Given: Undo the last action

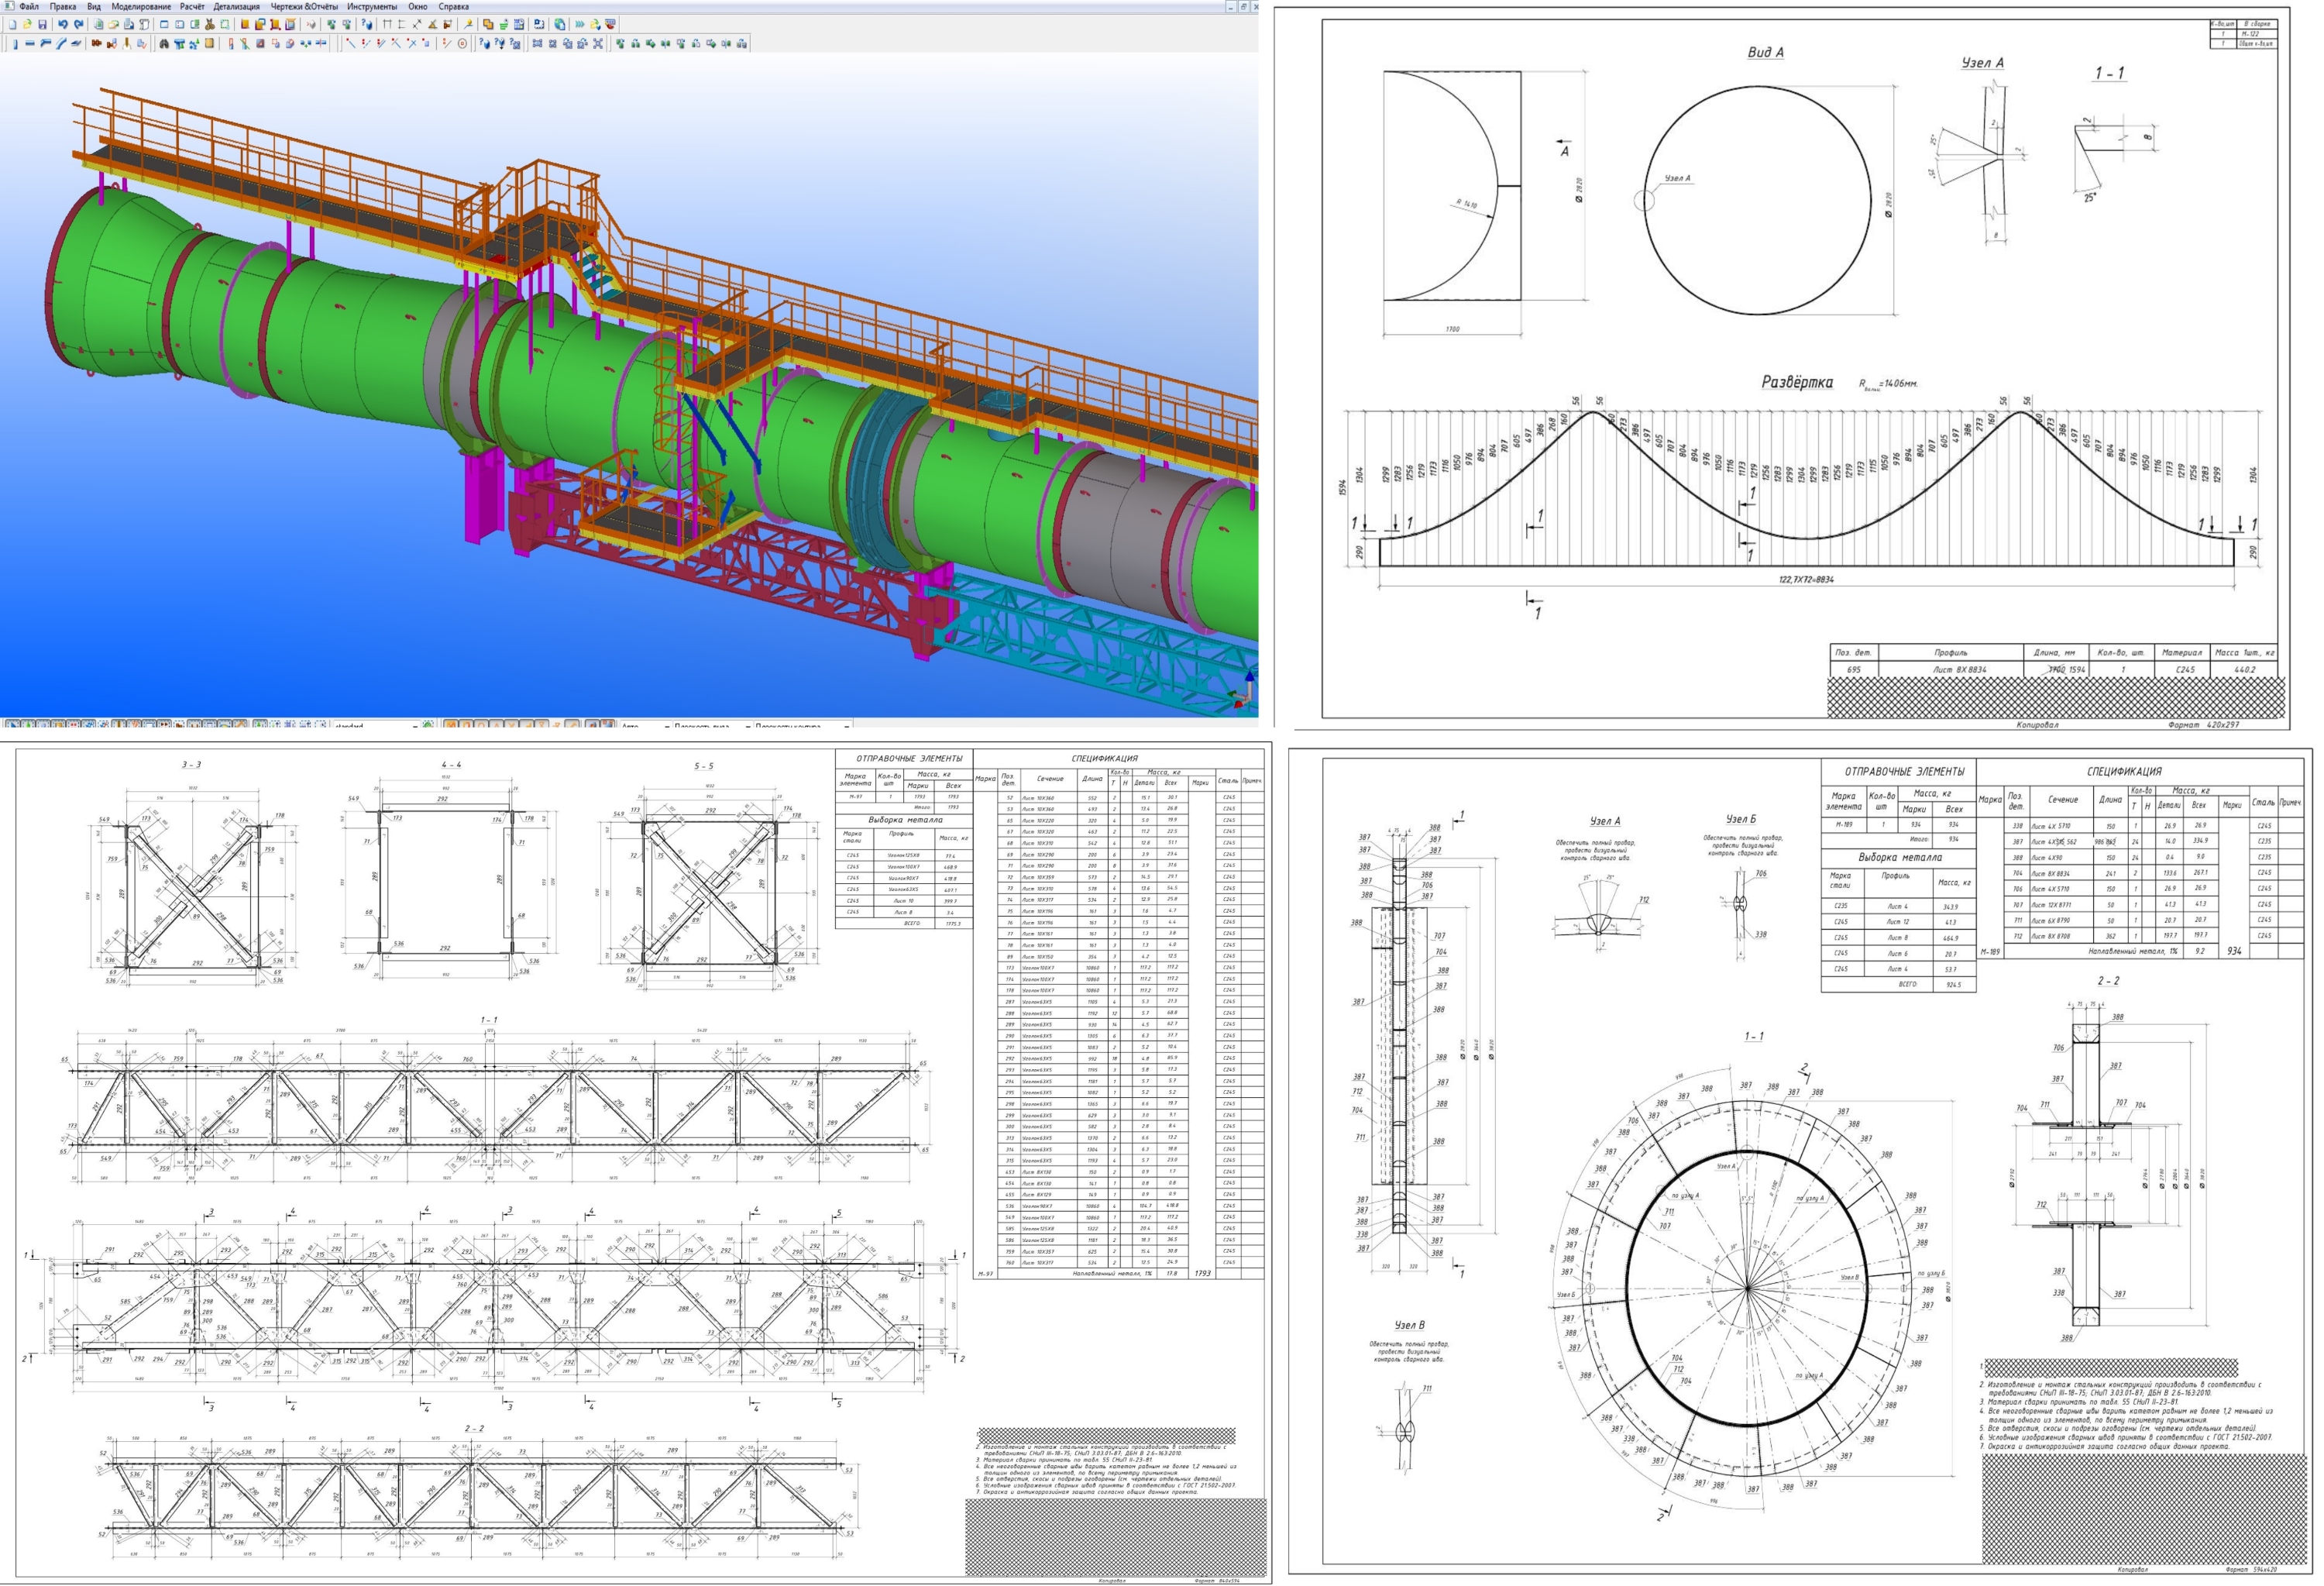Looking at the screenshot, I should [x=63, y=24].
